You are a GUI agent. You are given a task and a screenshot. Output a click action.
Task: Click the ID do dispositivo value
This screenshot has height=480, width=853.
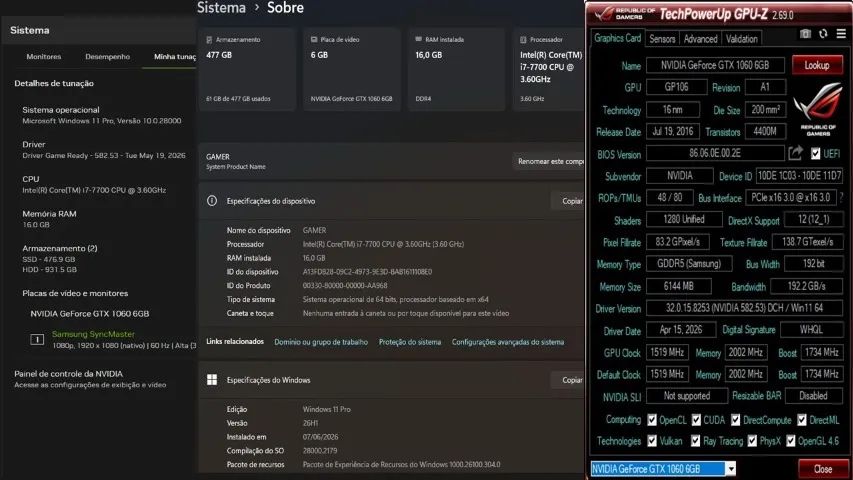pos(367,272)
